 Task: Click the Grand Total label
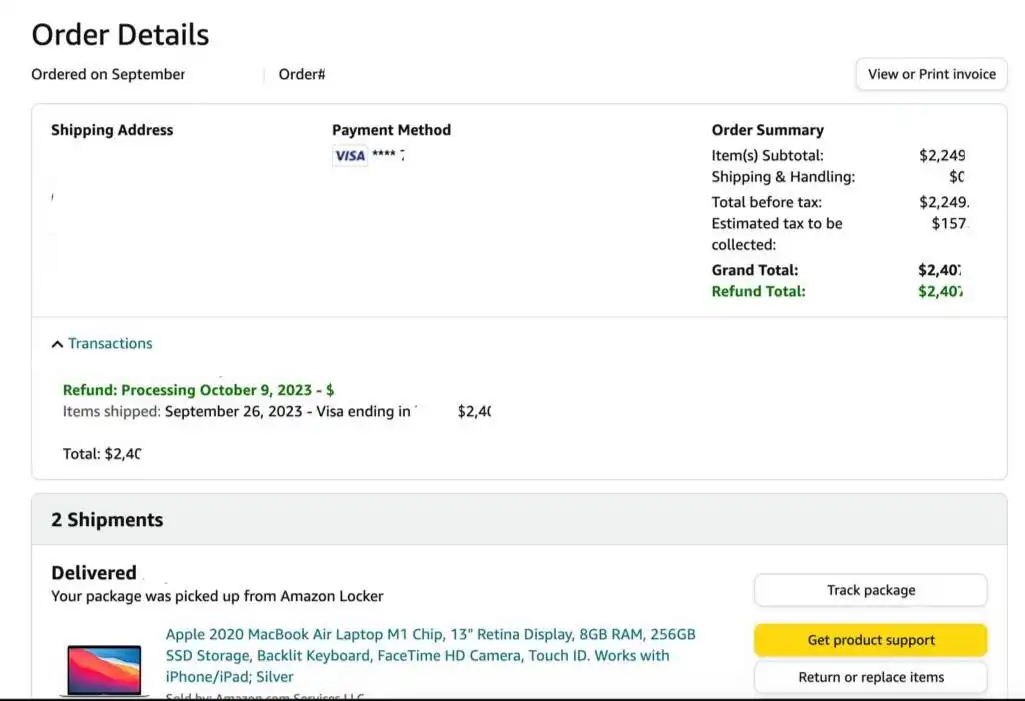click(754, 270)
